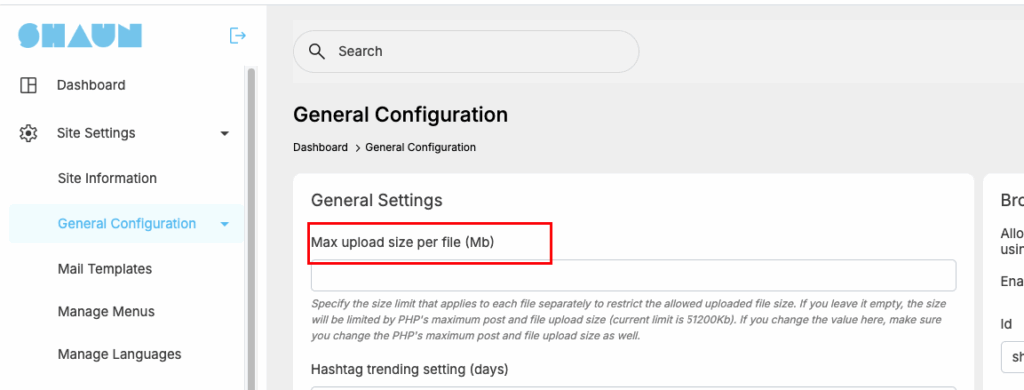This screenshot has width=1024, height=390.
Task: Click the Site Settings gear icon
Action: click(28, 133)
